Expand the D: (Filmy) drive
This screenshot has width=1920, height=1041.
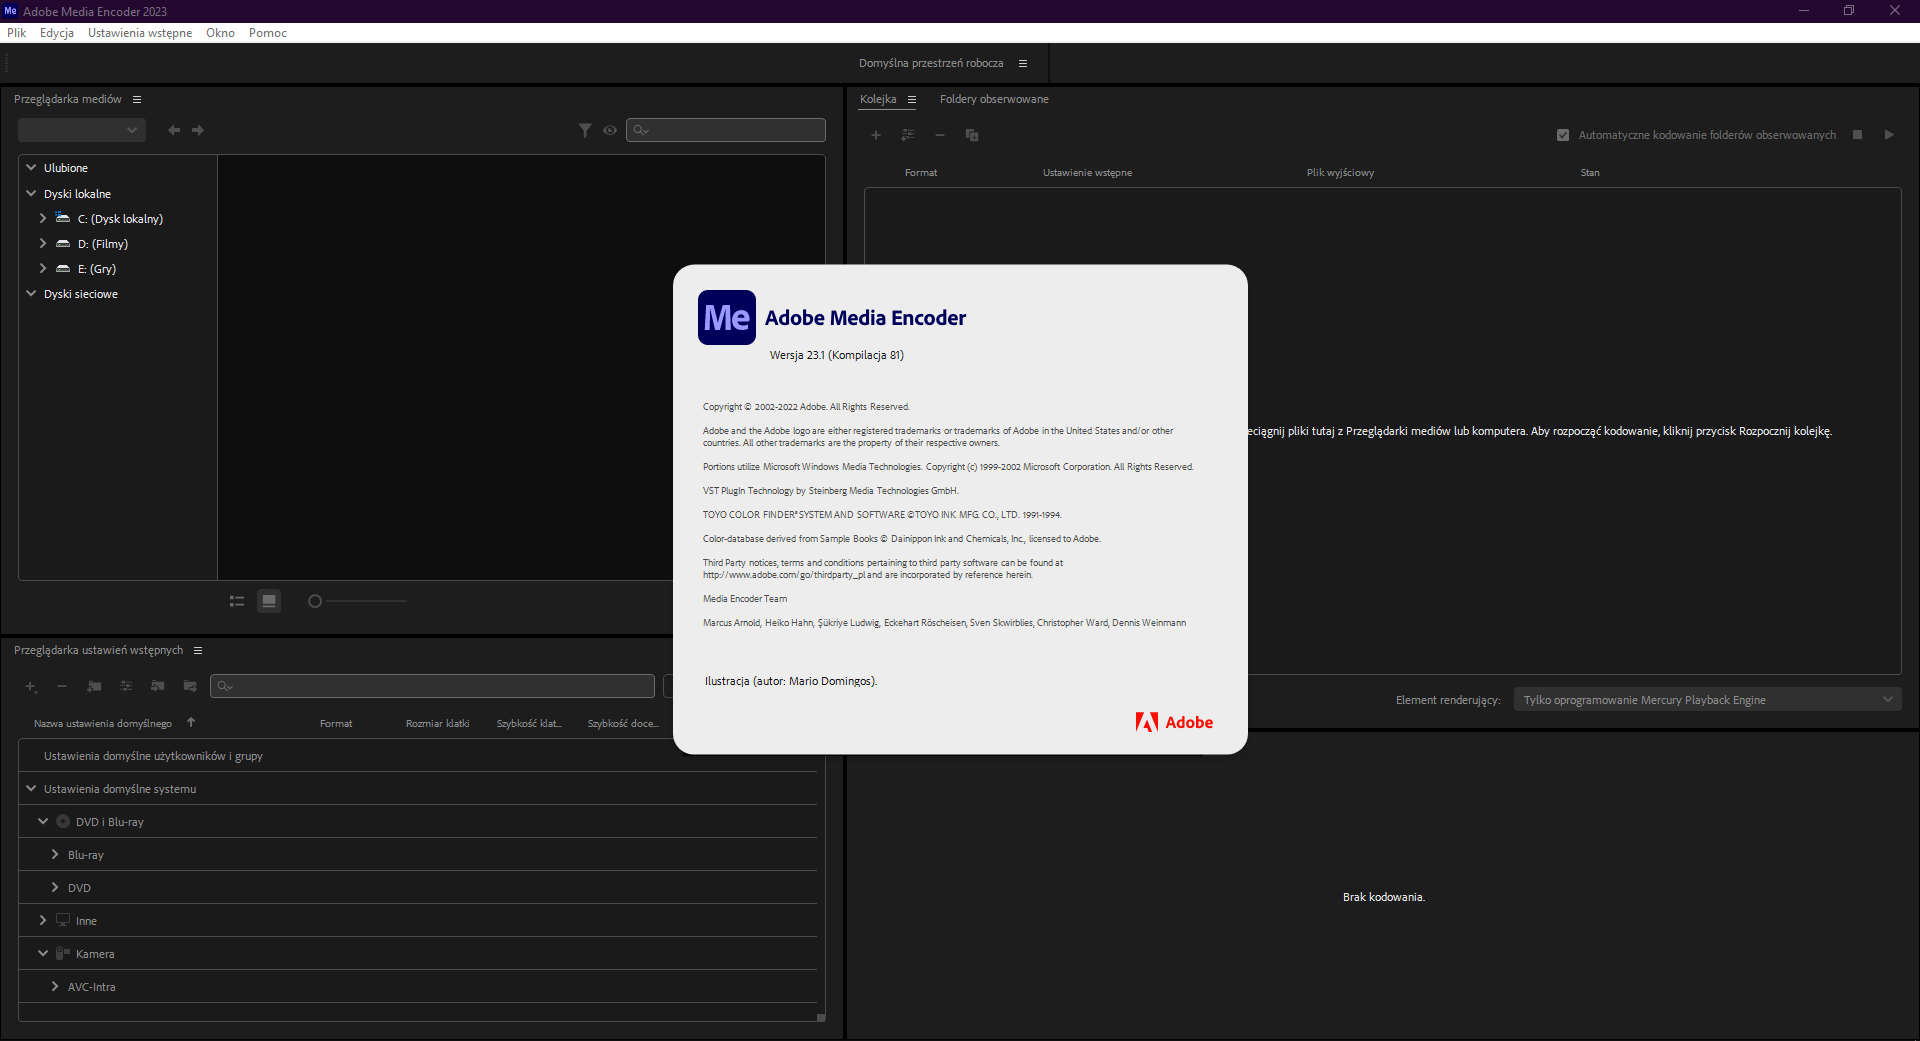[x=43, y=243]
